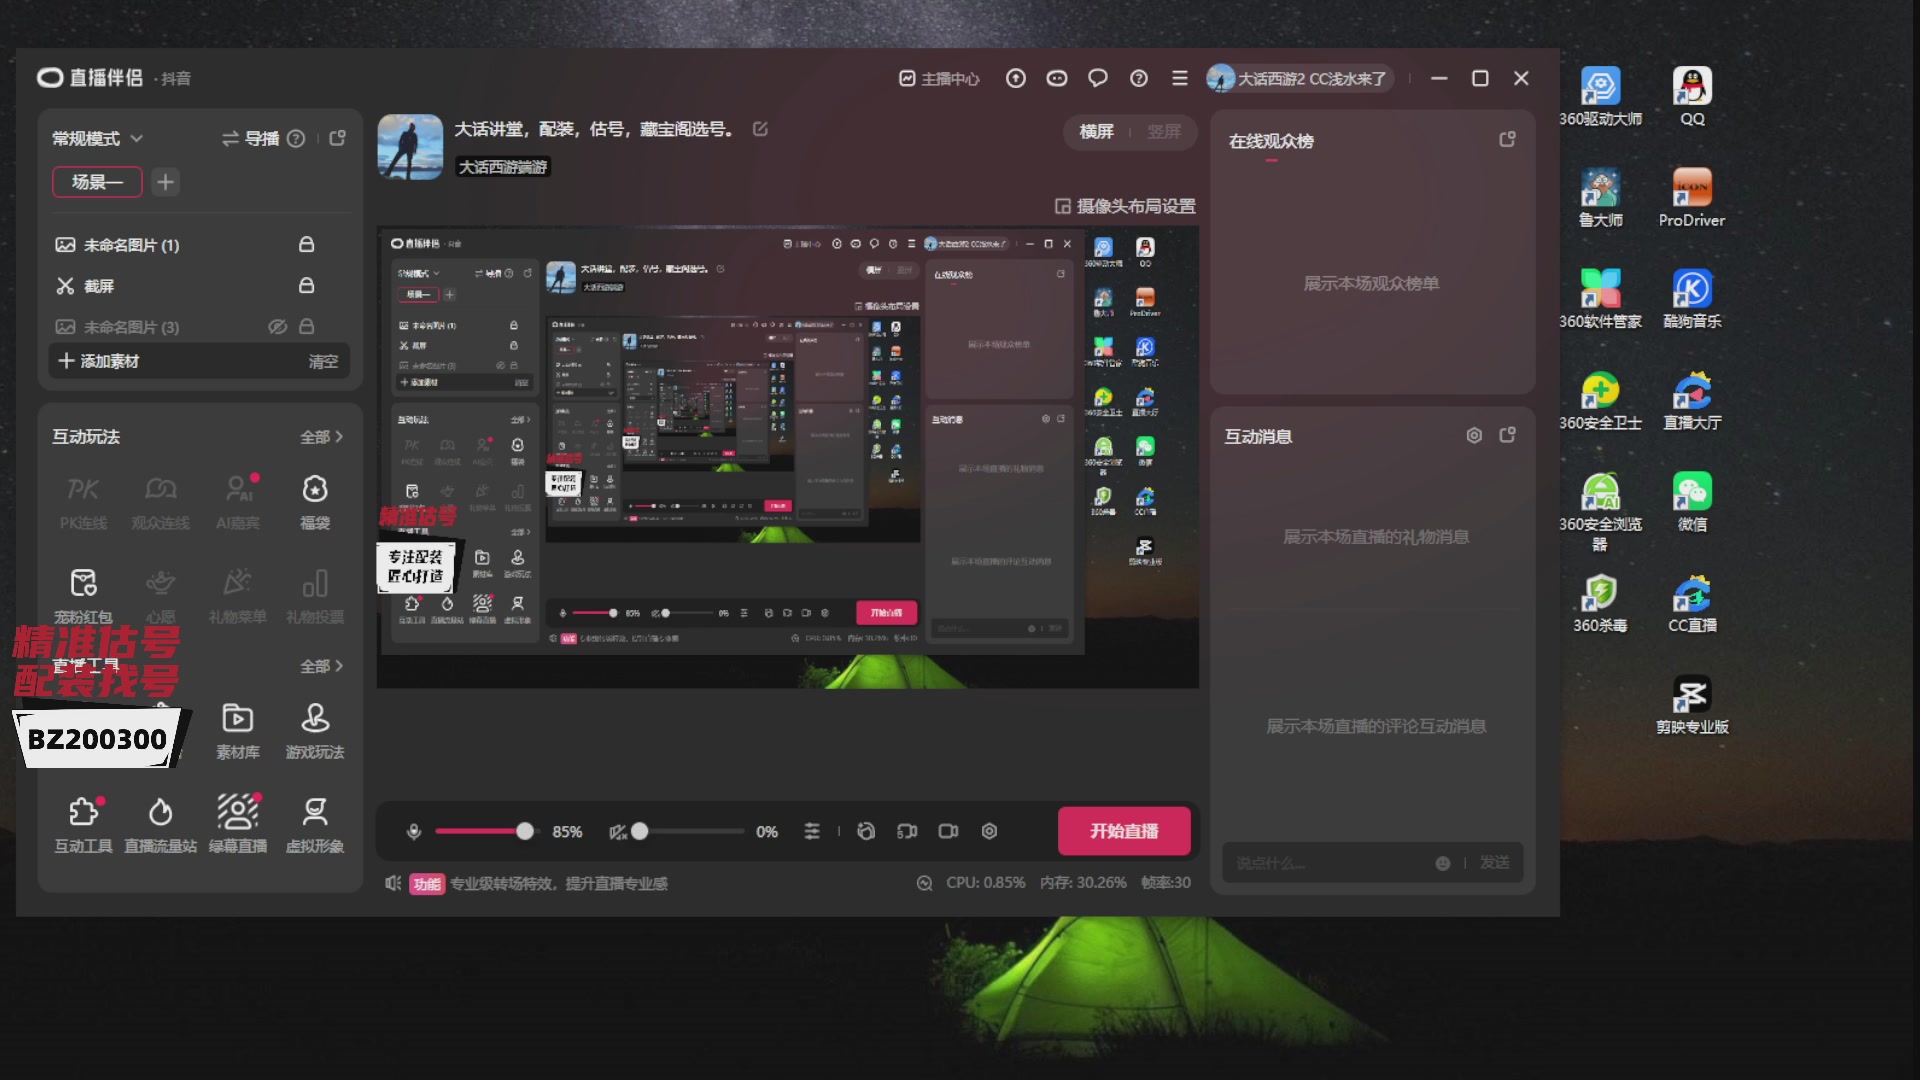Click 添加素材 to add a source

pos(100,361)
